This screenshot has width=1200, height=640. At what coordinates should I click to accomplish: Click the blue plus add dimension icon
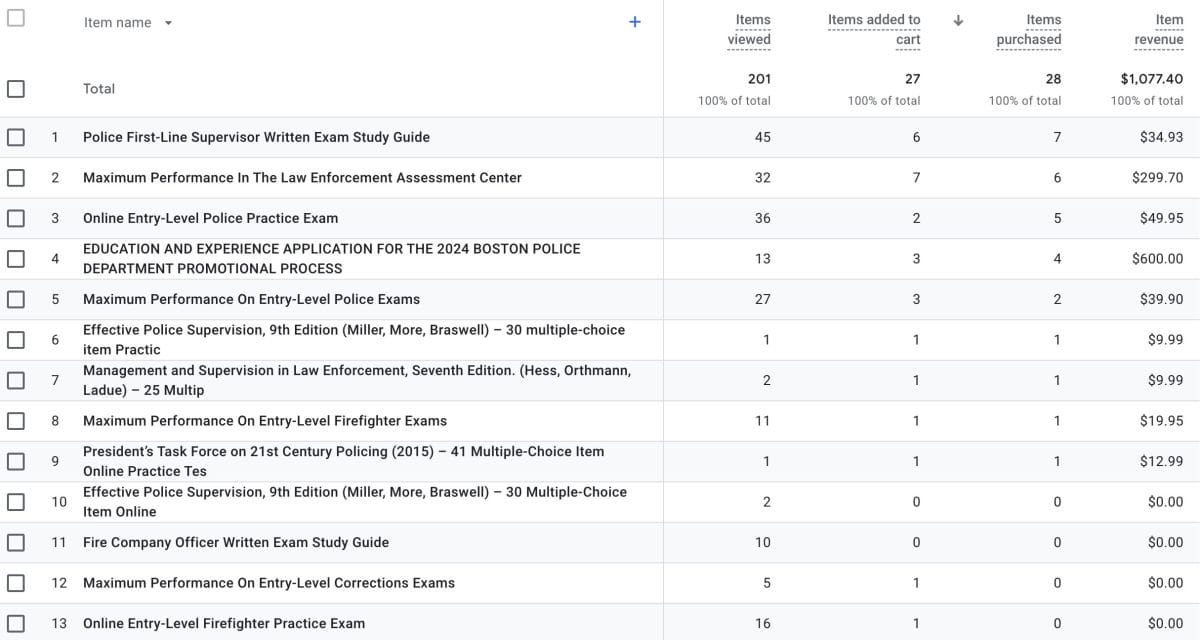point(634,22)
